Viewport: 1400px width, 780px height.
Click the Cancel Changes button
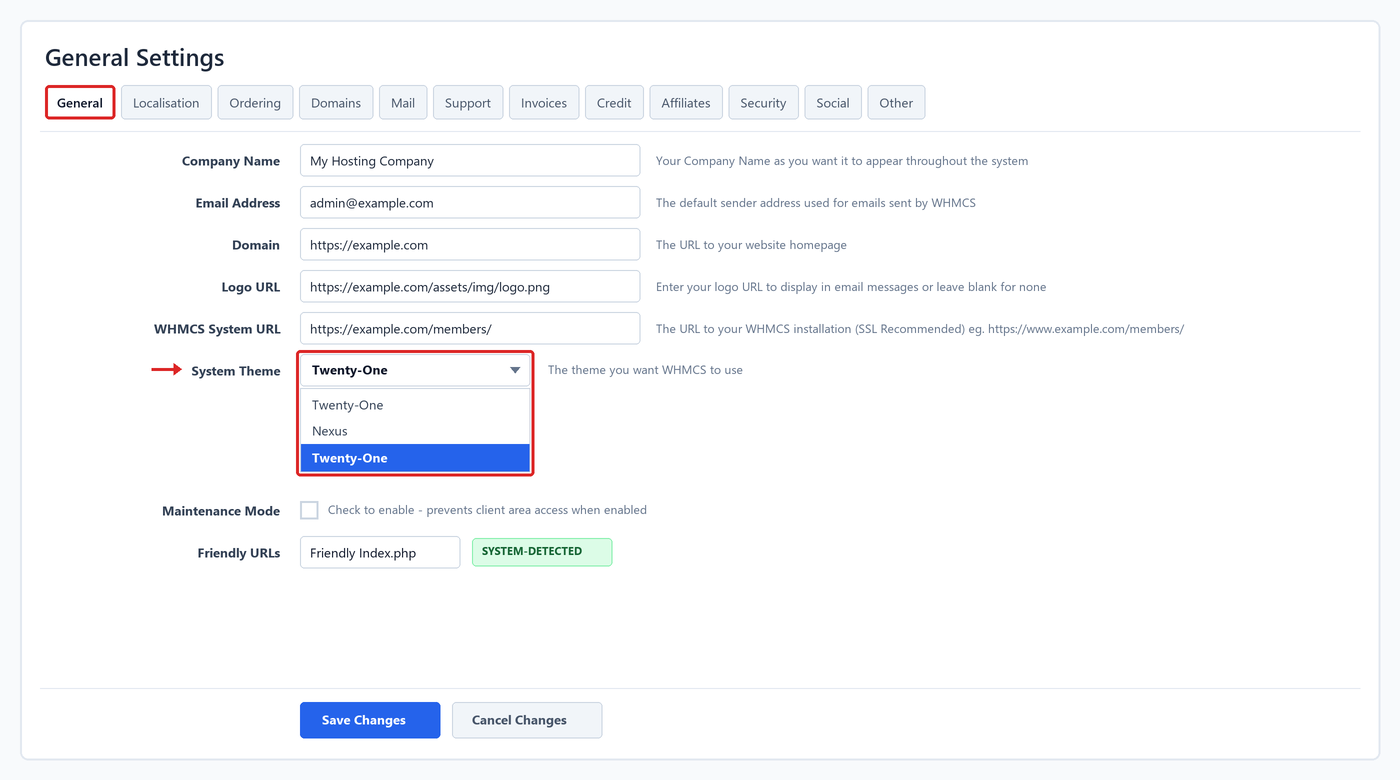pos(527,720)
